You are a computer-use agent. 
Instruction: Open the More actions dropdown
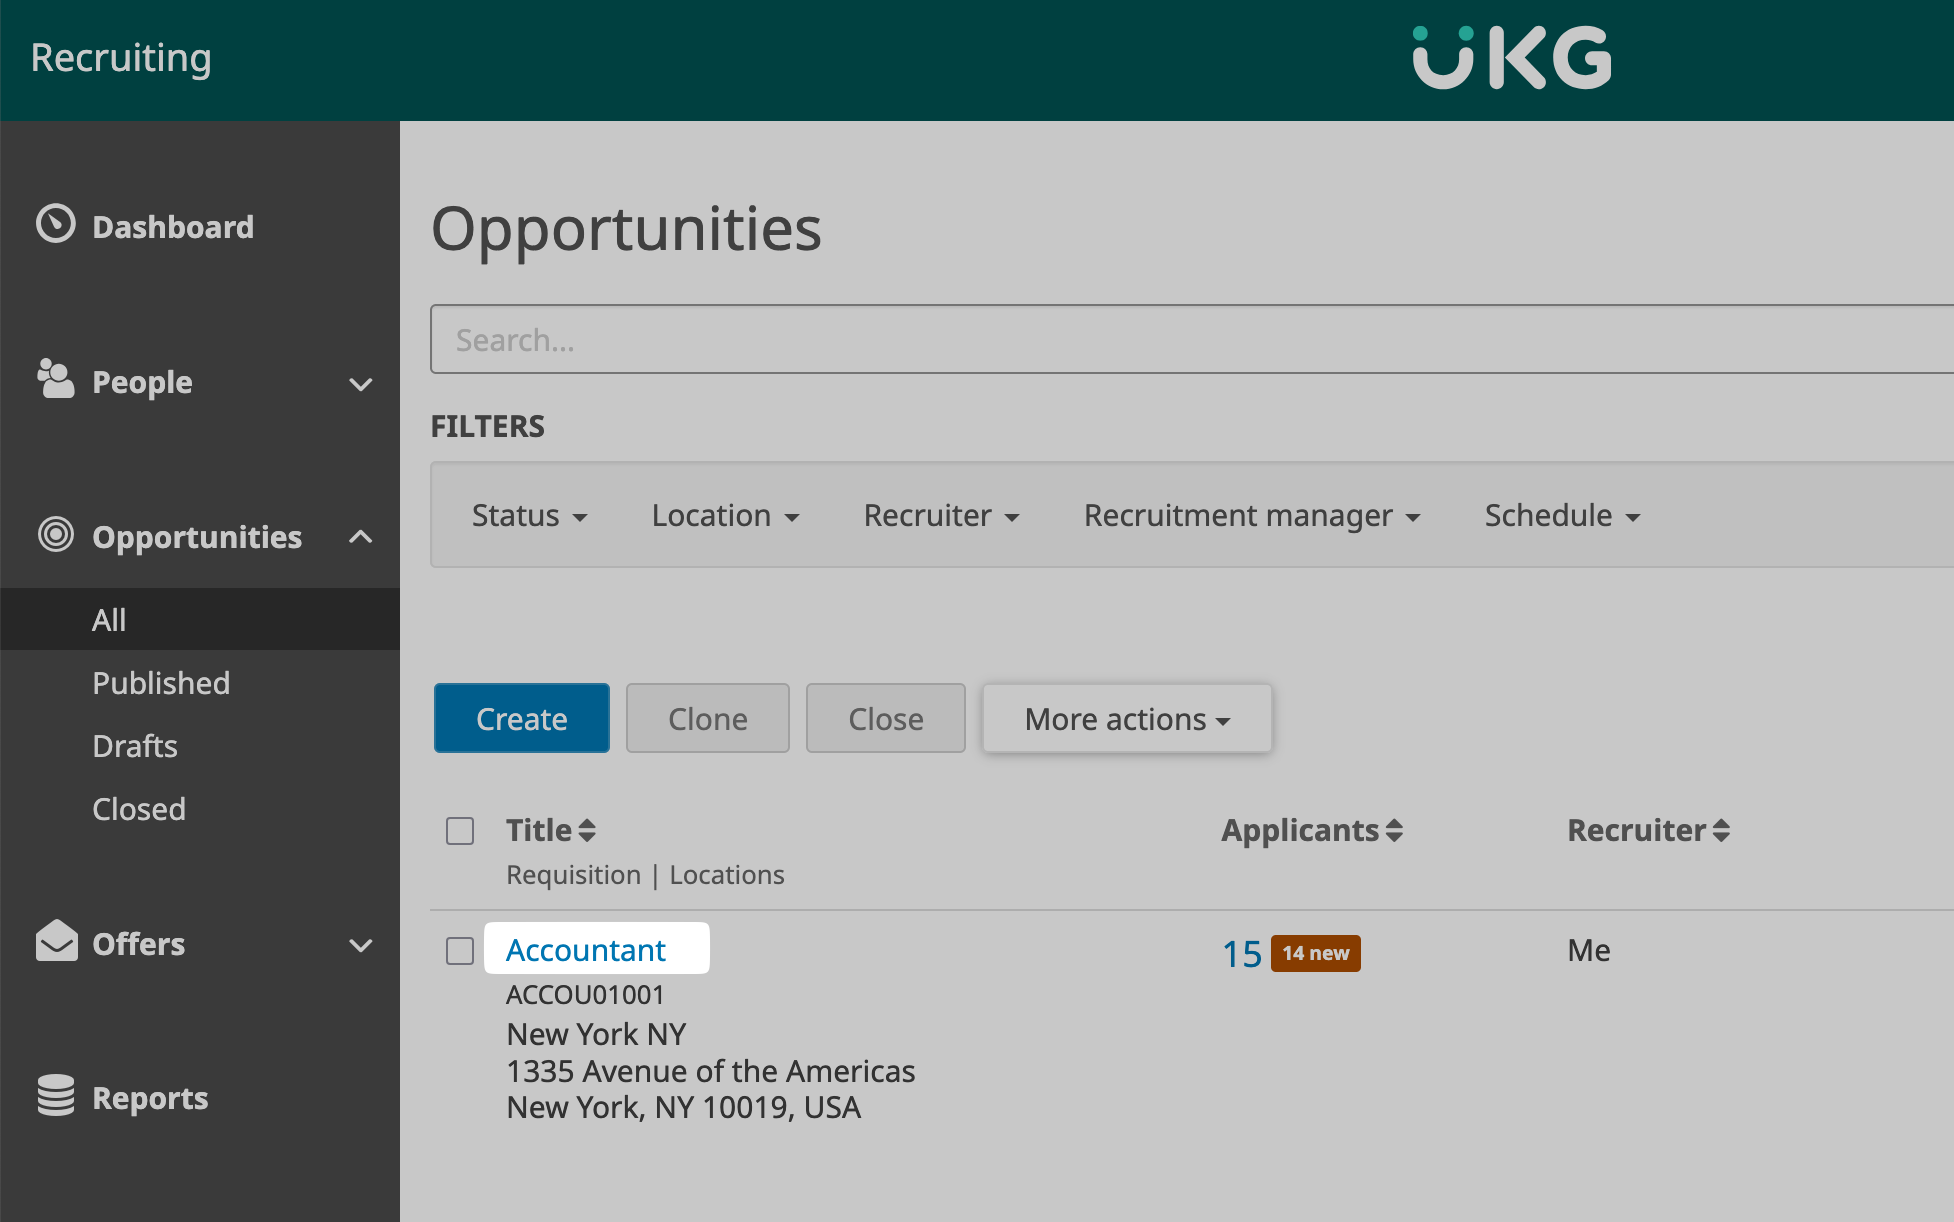[1127, 719]
